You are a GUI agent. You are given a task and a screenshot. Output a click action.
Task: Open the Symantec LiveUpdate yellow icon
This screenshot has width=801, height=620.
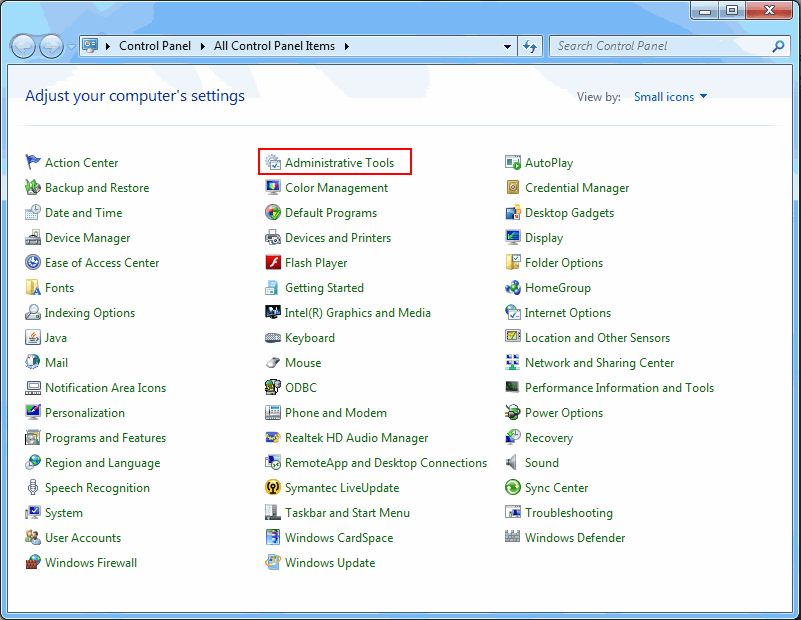pos(273,488)
